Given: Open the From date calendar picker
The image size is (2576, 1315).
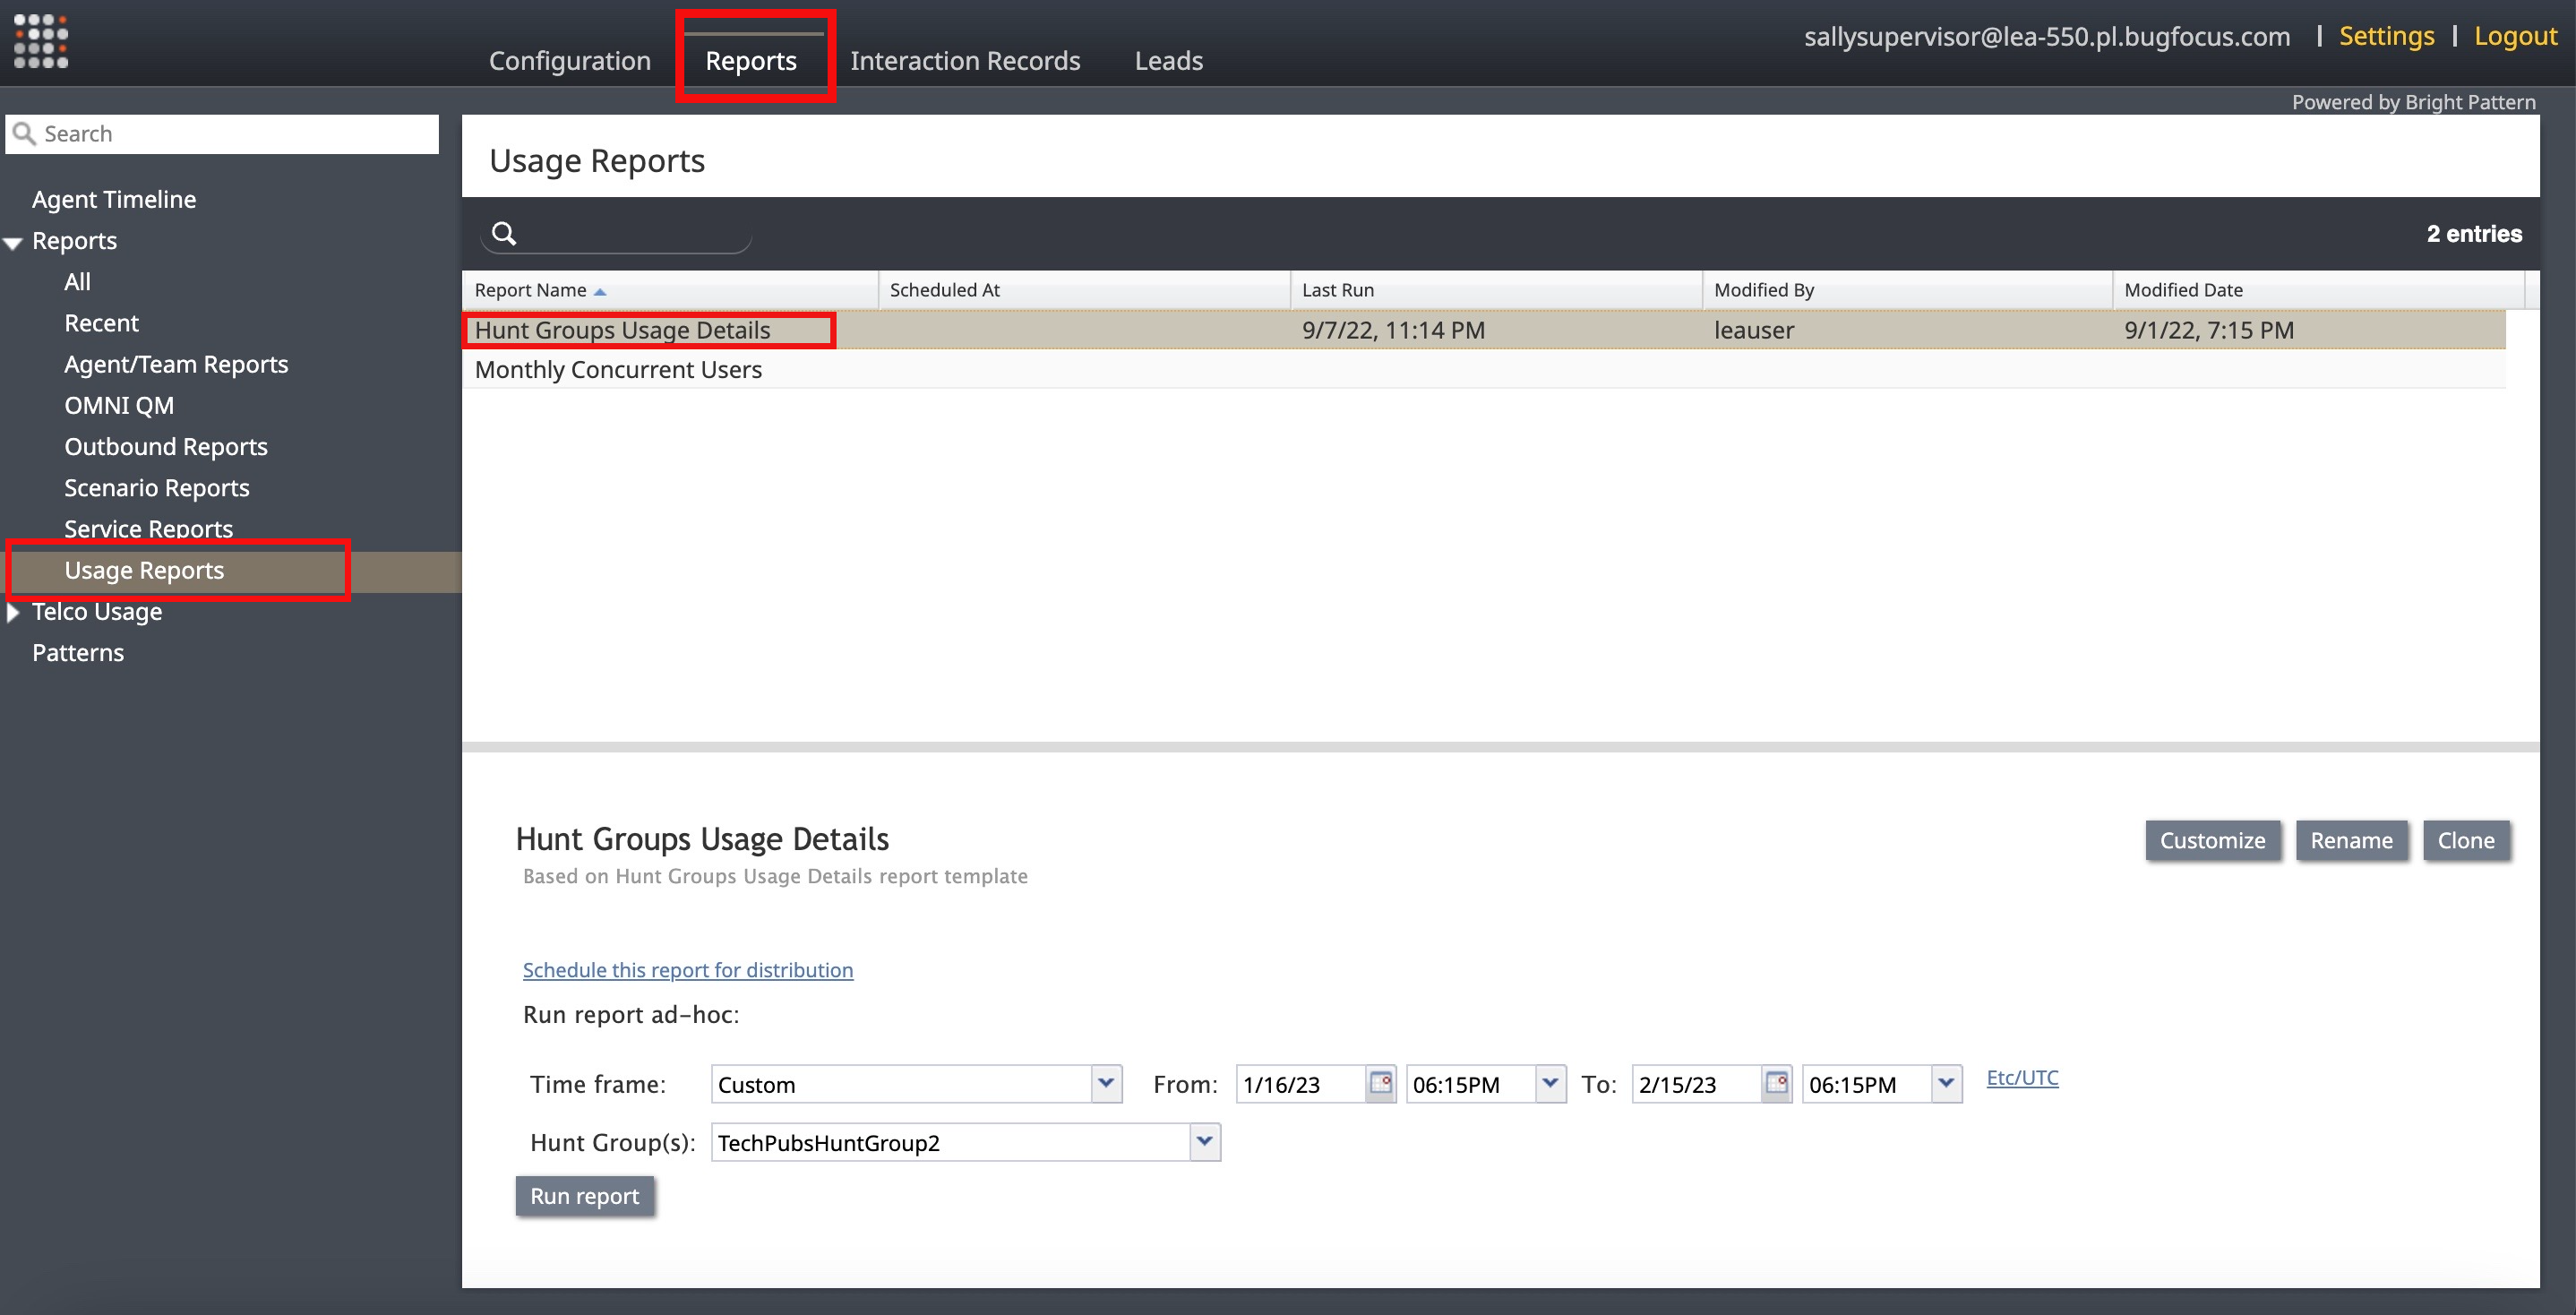Looking at the screenshot, I should click(1381, 1084).
